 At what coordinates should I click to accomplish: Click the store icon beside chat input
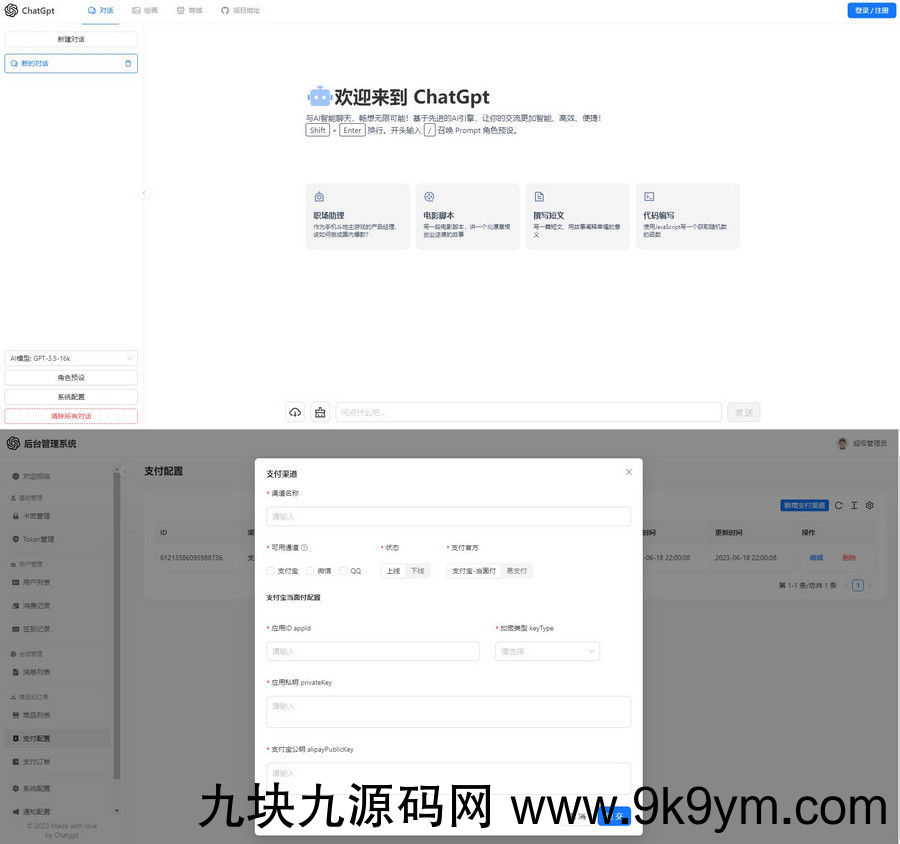click(320, 412)
